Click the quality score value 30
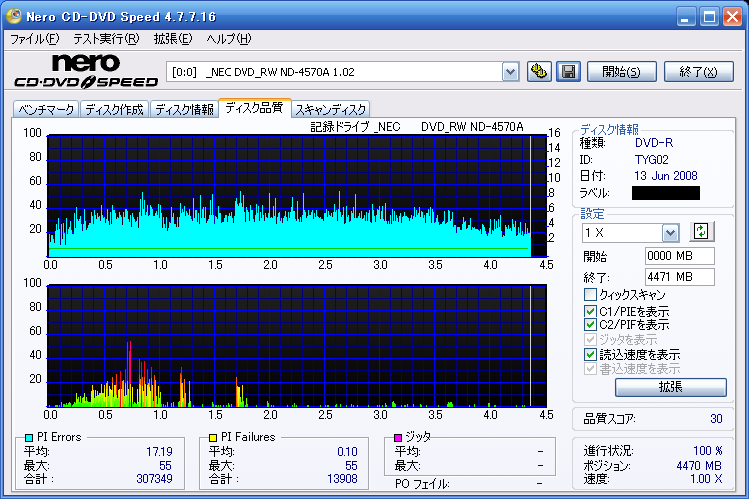Image resolution: width=749 pixels, height=499 pixels. tap(716, 419)
